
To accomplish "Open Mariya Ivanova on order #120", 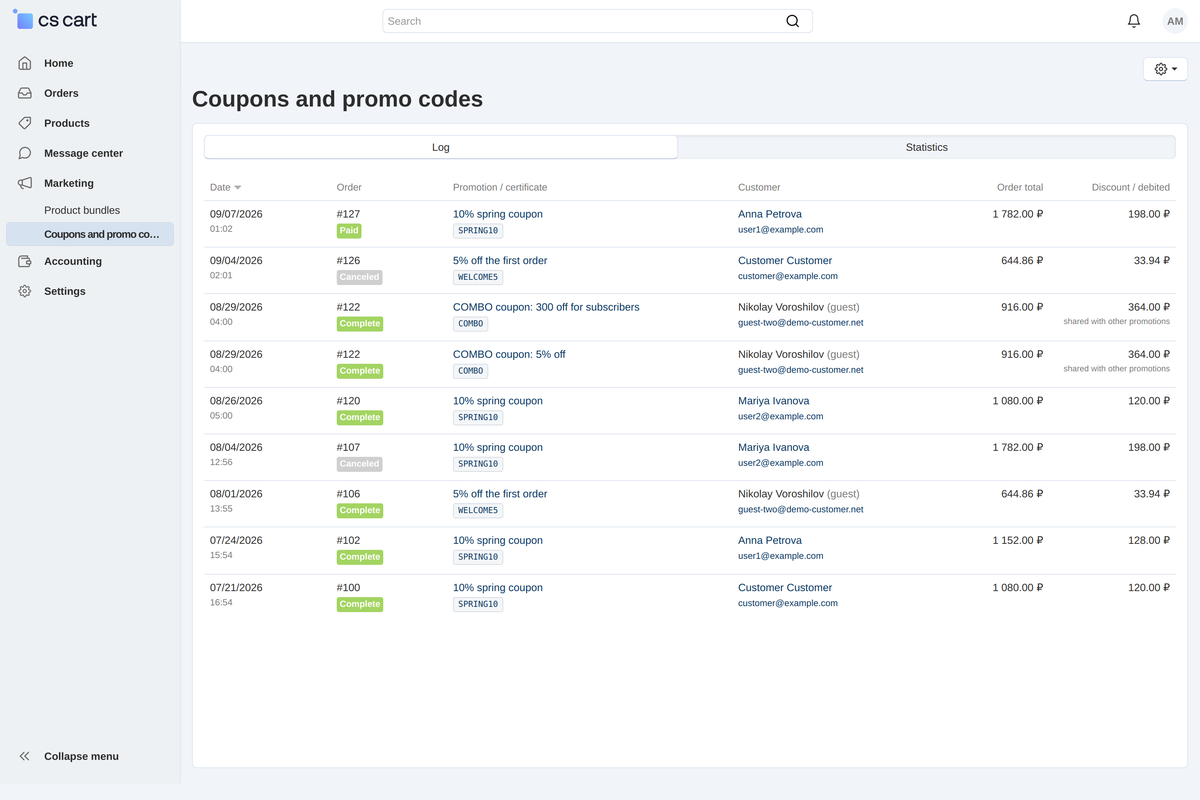I will pos(774,400).
